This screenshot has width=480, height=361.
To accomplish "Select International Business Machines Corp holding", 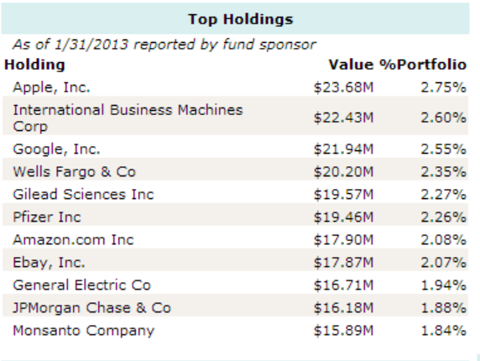I will [x=128, y=118].
